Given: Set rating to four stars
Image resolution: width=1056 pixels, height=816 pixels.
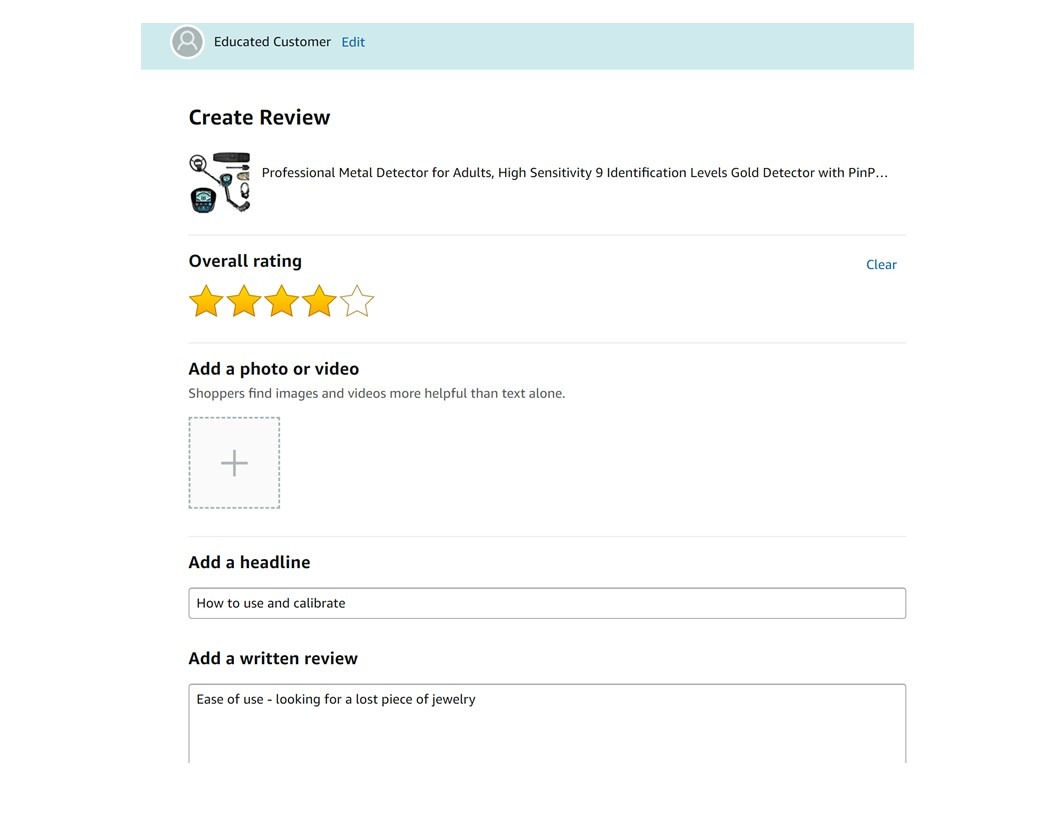Looking at the screenshot, I should pos(319,301).
